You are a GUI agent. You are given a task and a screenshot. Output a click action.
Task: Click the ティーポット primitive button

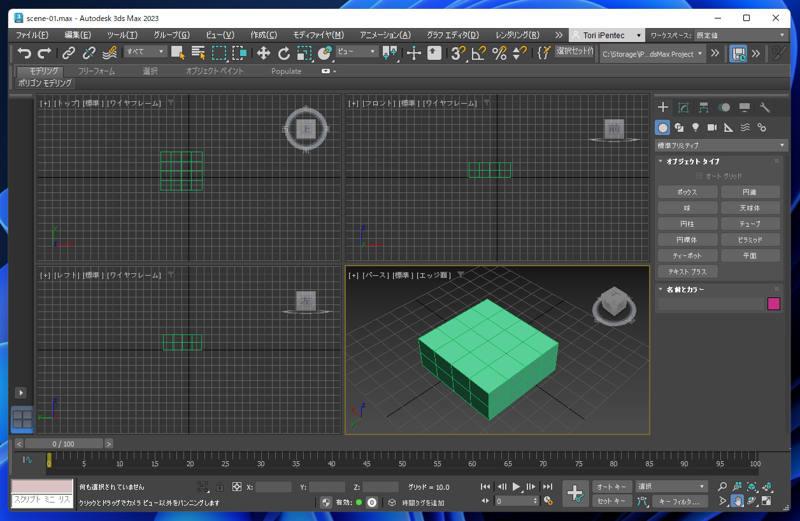[687, 256]
